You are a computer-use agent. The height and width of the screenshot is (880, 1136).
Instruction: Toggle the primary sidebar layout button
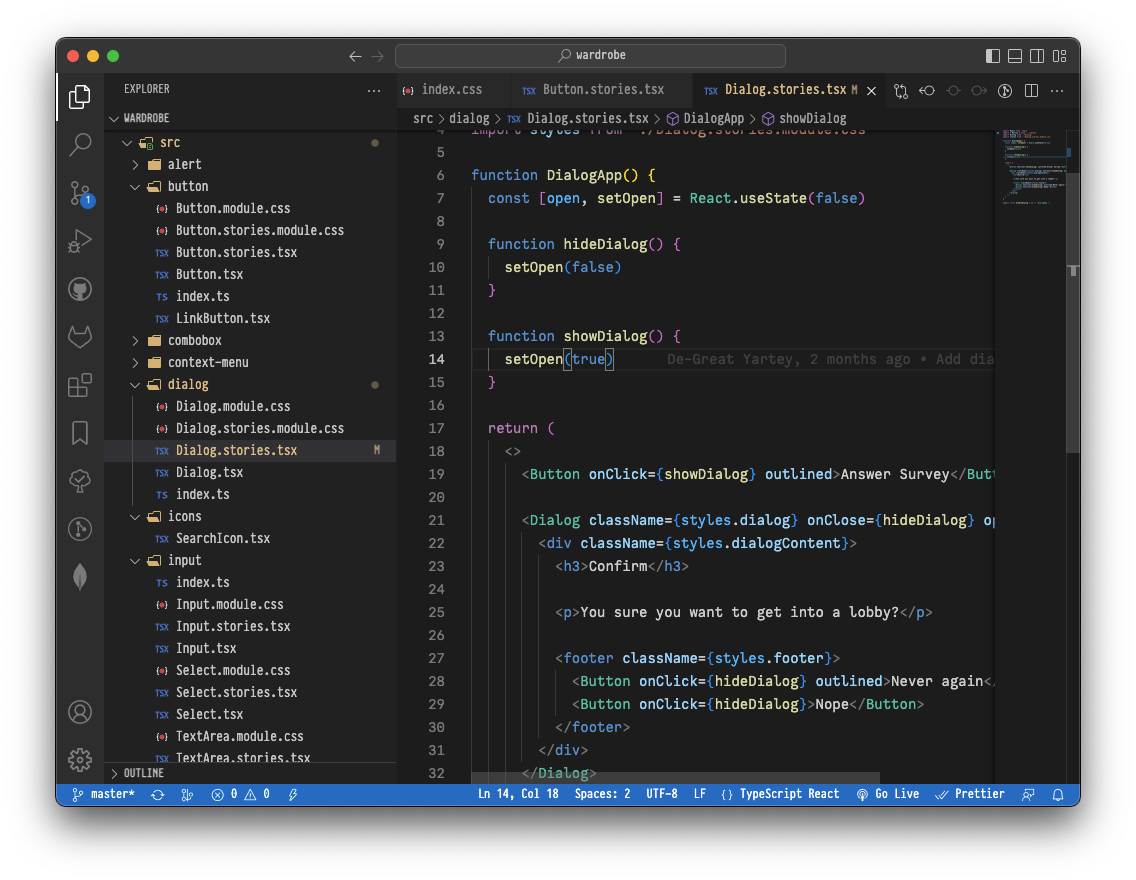click(x=992, y=56)
